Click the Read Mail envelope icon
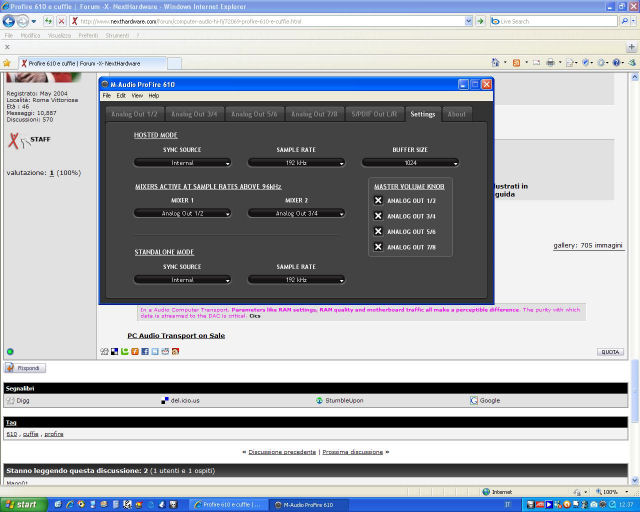This screenshot has height=512, width=640. 536,62
